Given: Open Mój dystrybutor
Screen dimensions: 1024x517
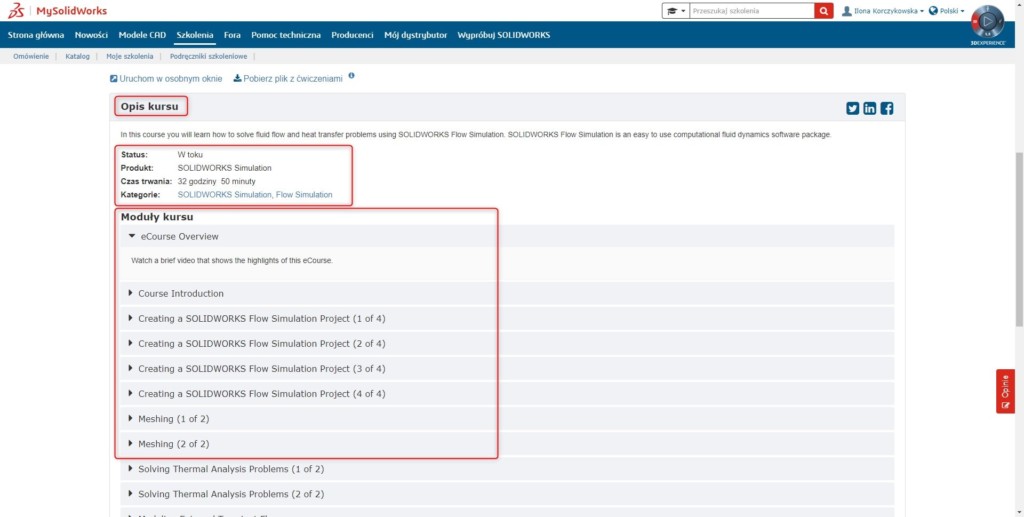Looking at the screenshot, I should (415, 35).
